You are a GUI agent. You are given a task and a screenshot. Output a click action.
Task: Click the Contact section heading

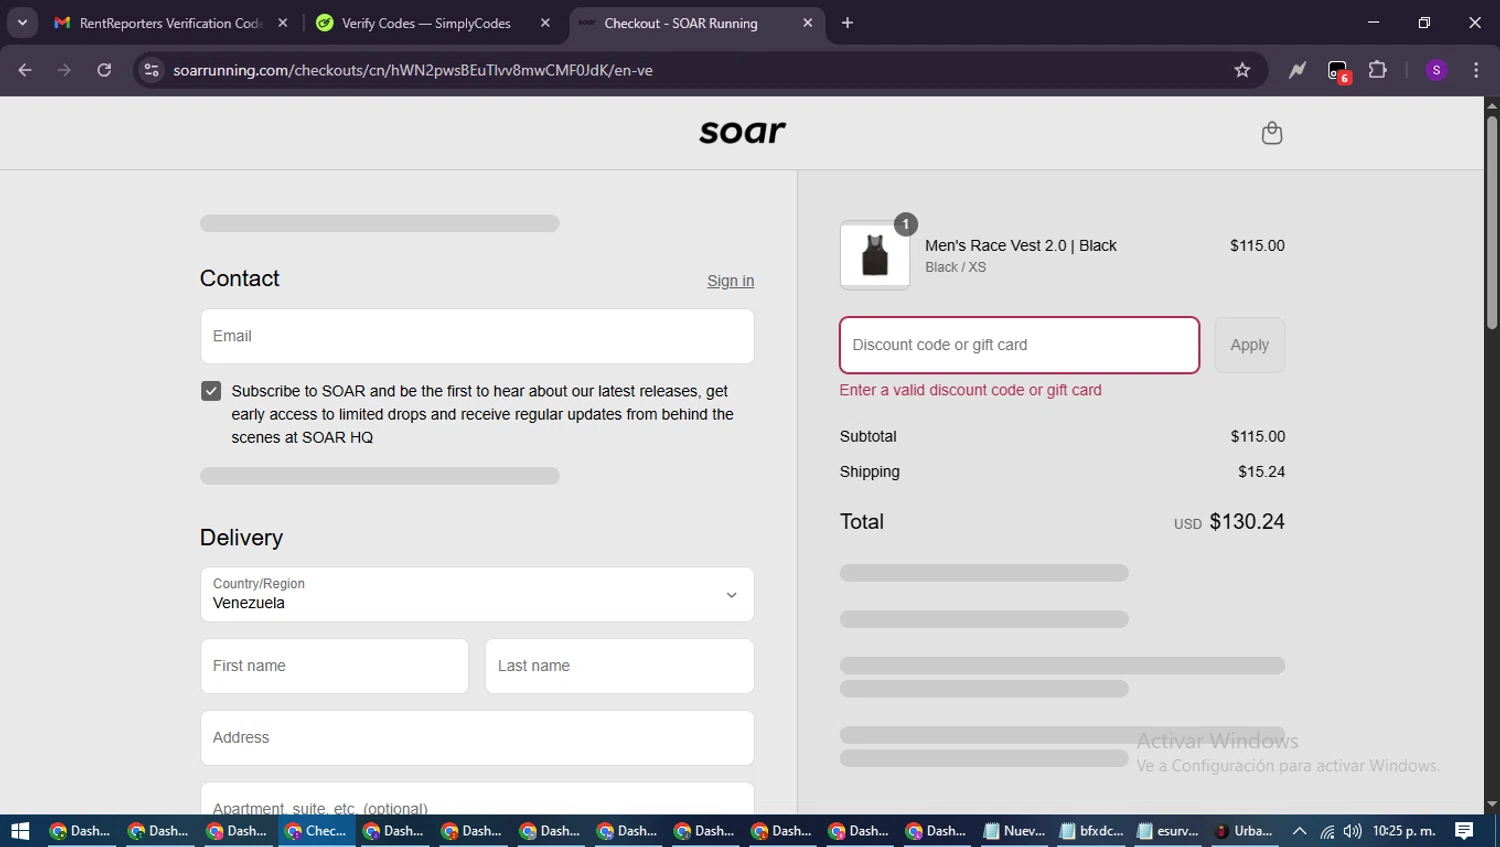[x=239, y=278]
